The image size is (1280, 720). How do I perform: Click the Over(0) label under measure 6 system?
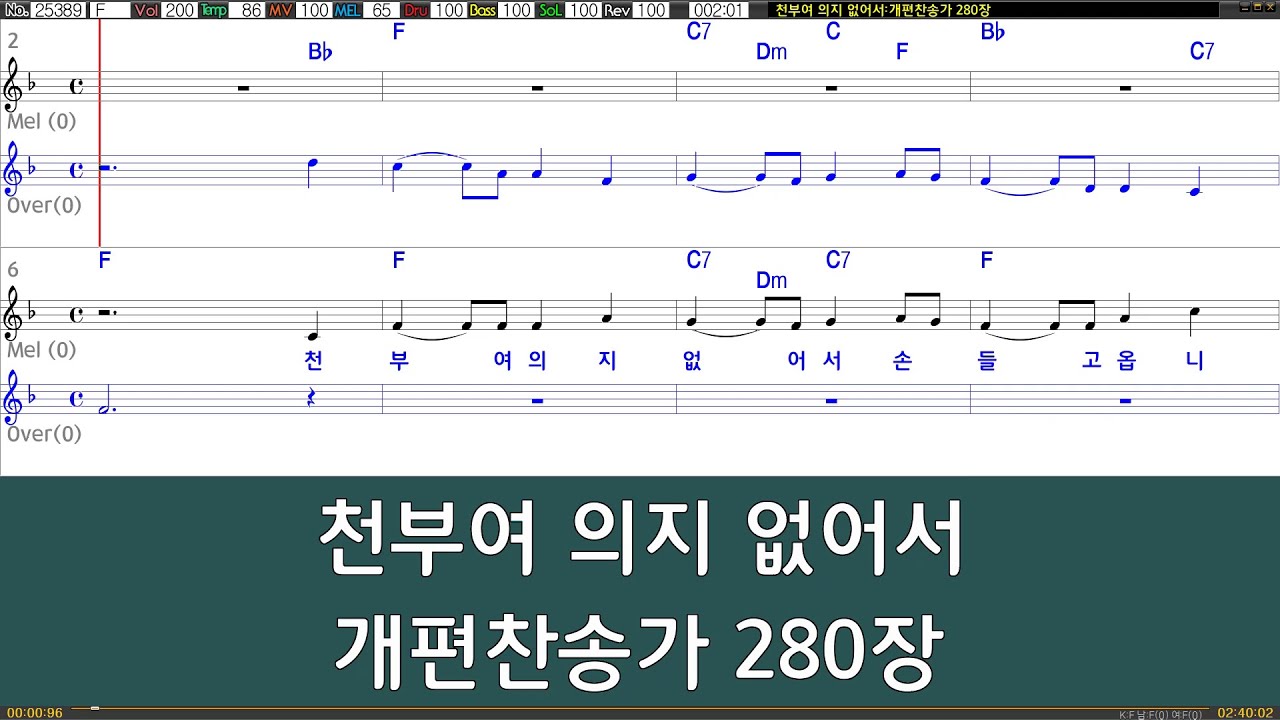tap(45, 434)
